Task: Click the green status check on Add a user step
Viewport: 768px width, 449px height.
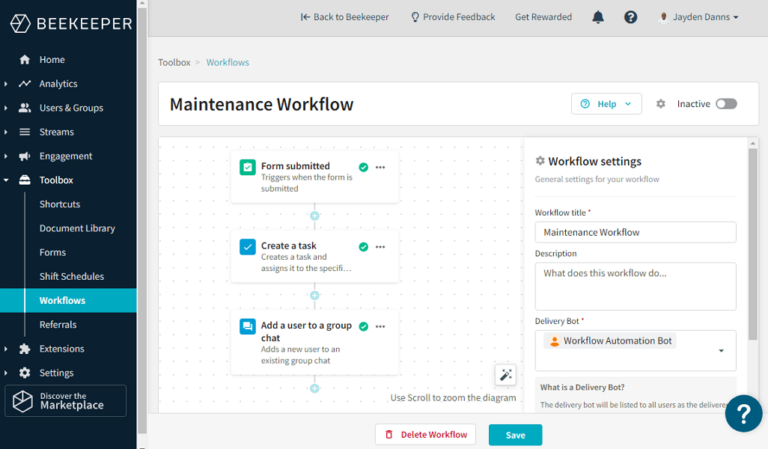Action: (x=363, y=327)
